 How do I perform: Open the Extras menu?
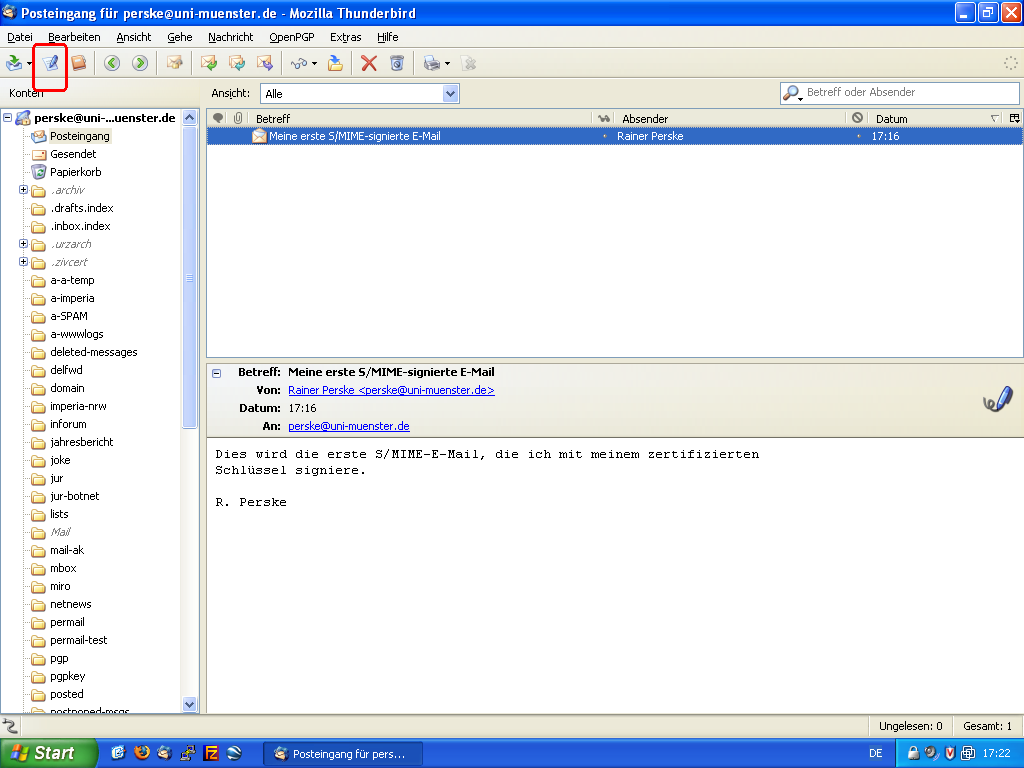pyautogui.click(x=345, y=37)
